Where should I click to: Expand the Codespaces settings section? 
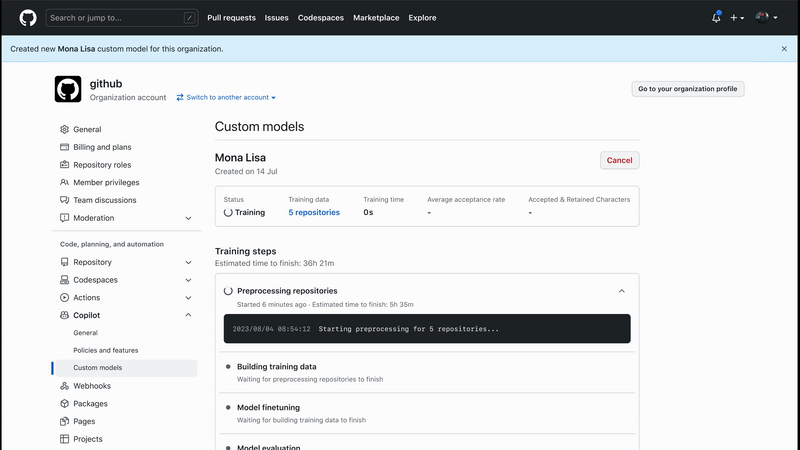tap(188, 280)
